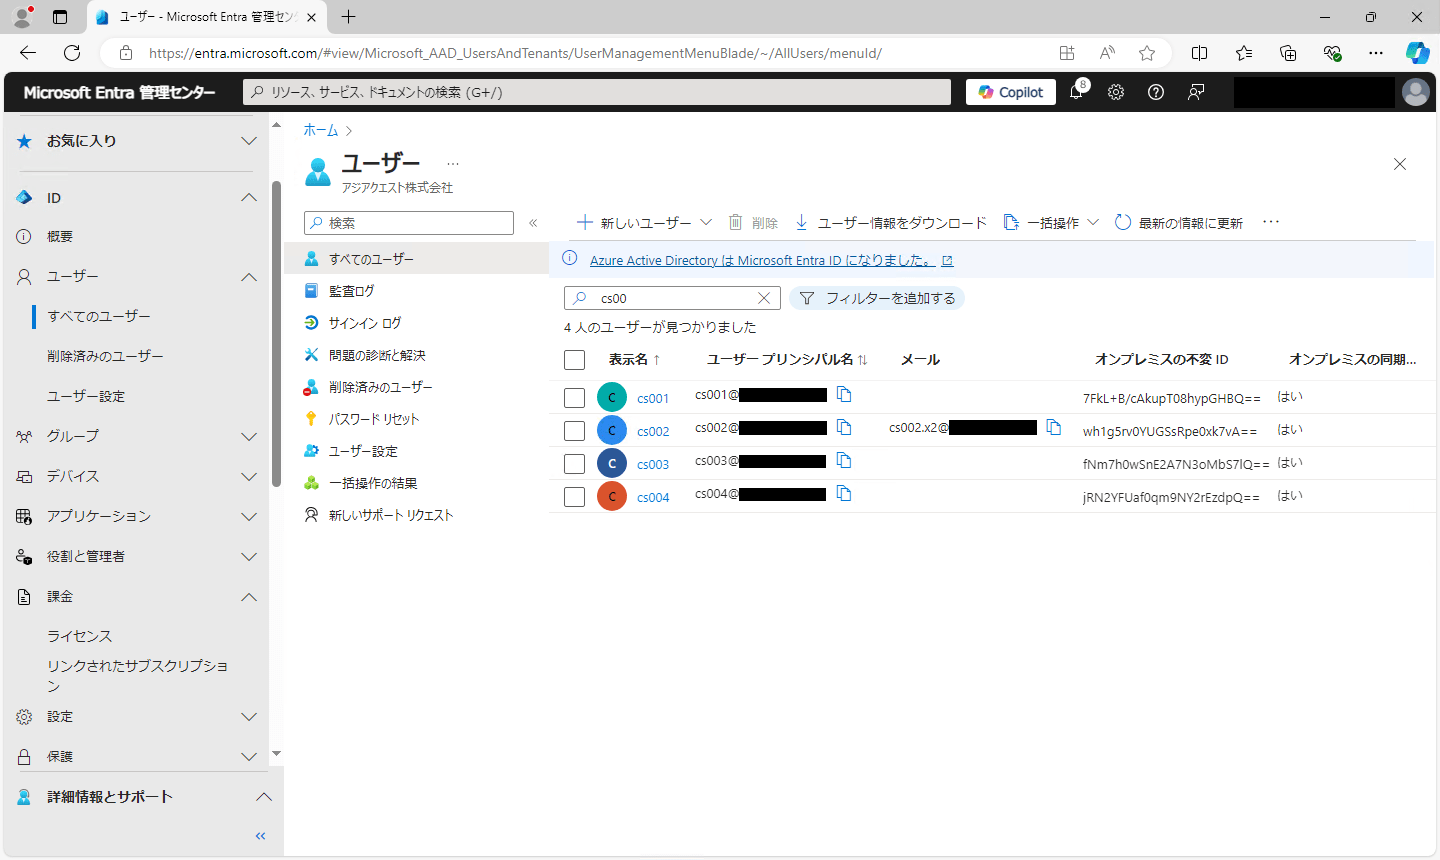Open notifications bell icon
Screen dimensions: 1440x860
(1077, 92)
